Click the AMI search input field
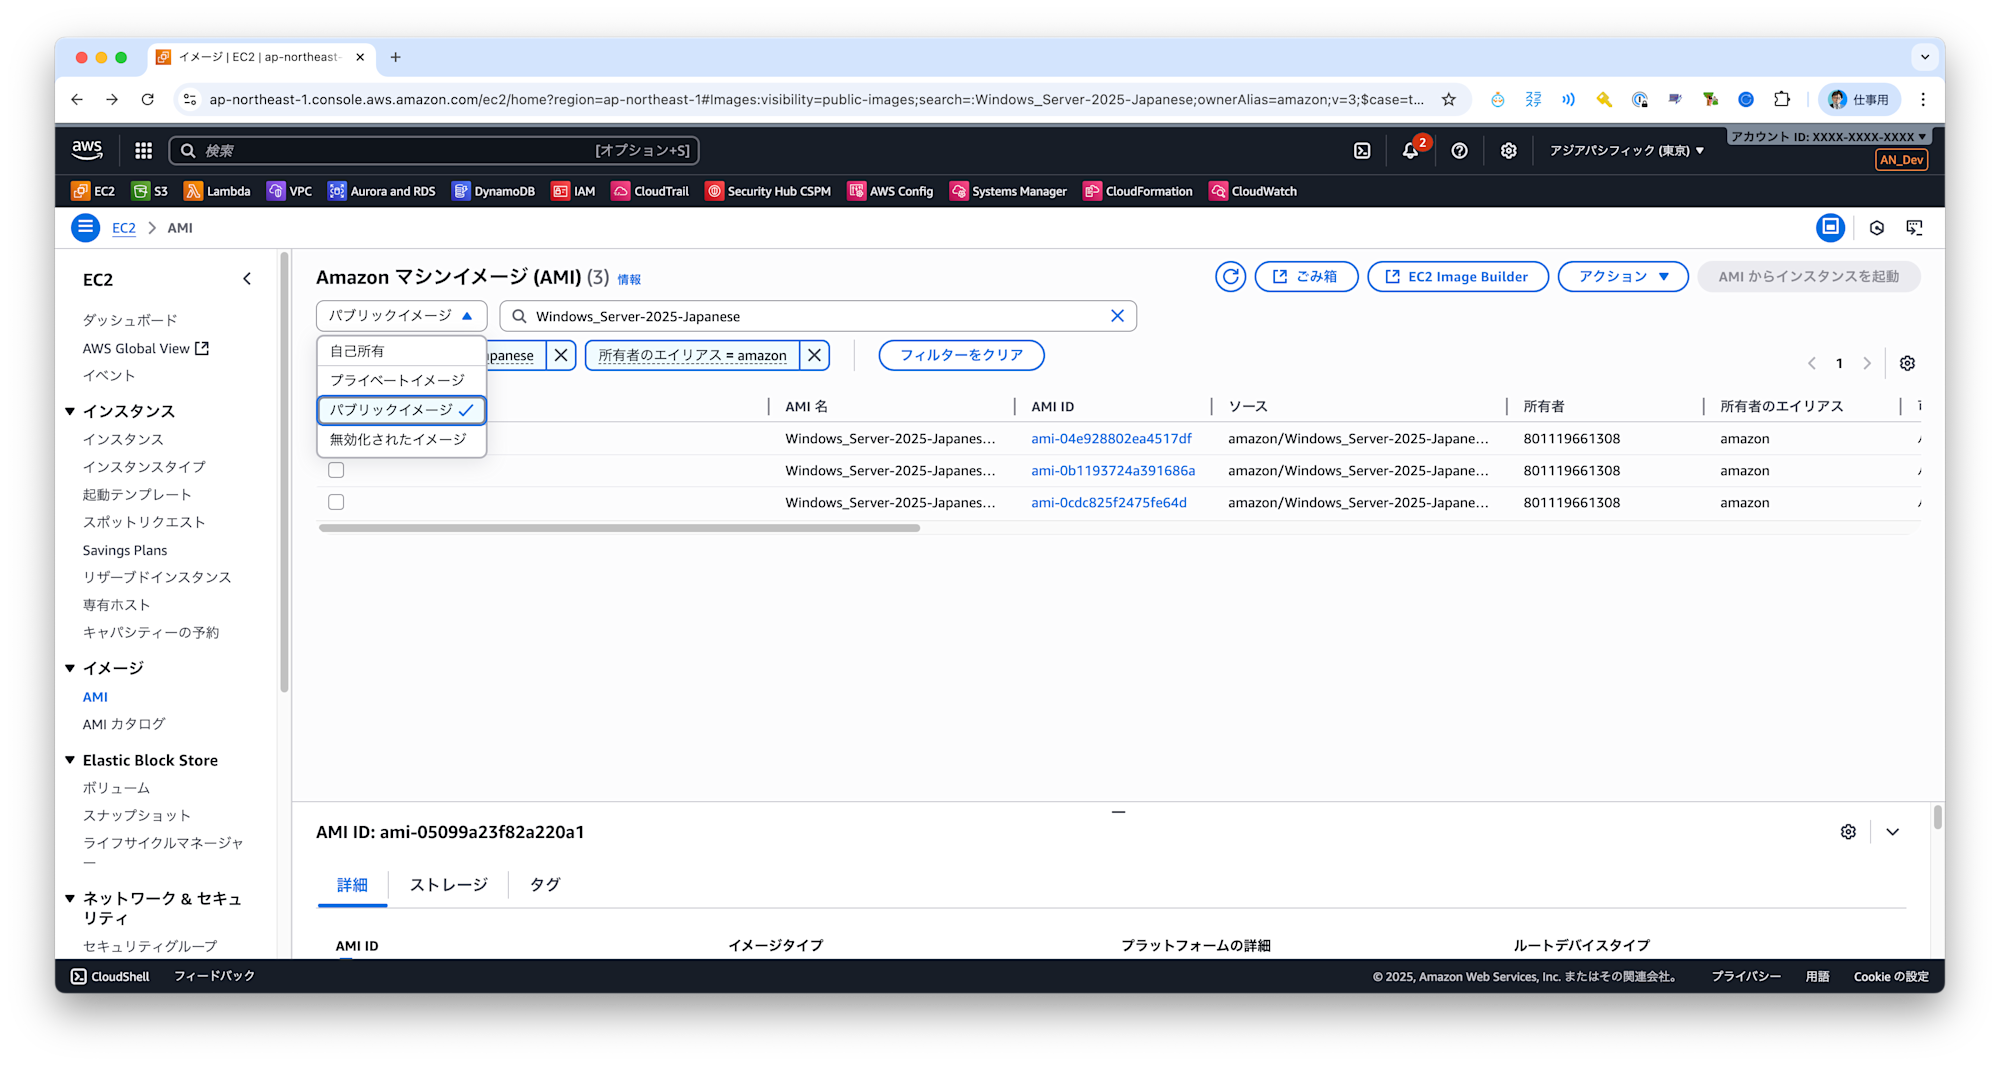Image resolution: width=2000 pixels, height=1066 pixels. click(x=818, y=316)
